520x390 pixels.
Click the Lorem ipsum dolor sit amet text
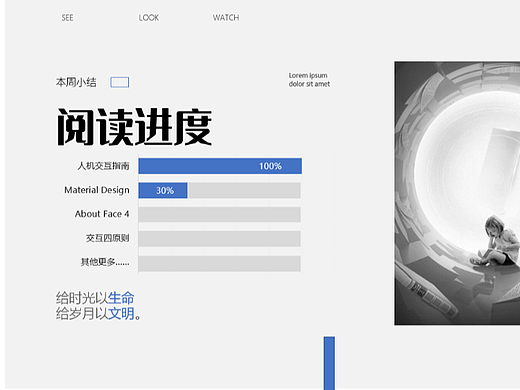coord(309,80)
